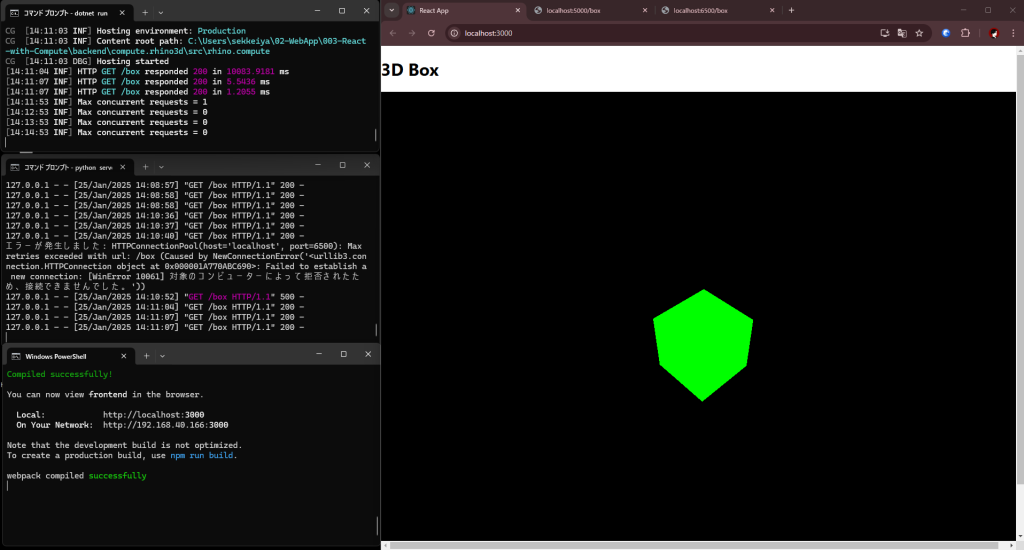Click the browser forward arrow
Screen dimensions: 1024x550
411,33
